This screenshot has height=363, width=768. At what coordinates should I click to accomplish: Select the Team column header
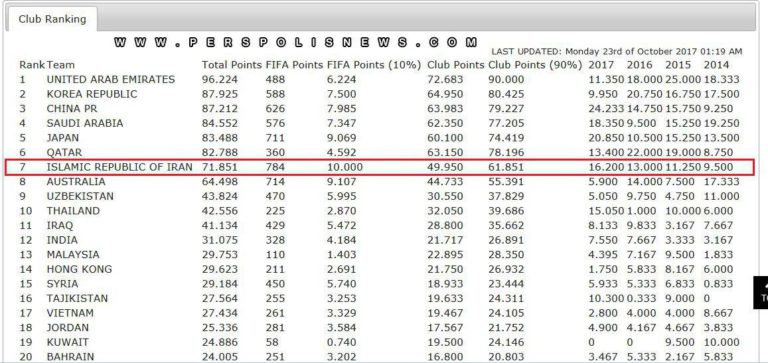pyautogui.click(x=61, y=65)
